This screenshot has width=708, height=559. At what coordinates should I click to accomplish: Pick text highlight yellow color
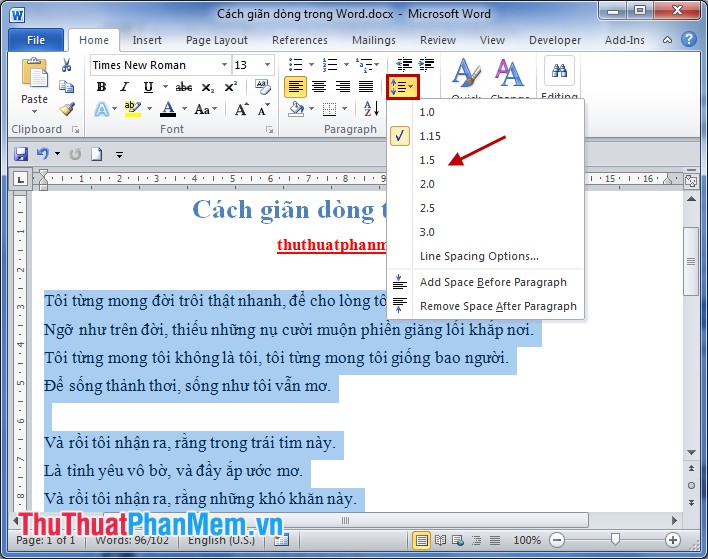coord(132,109)
